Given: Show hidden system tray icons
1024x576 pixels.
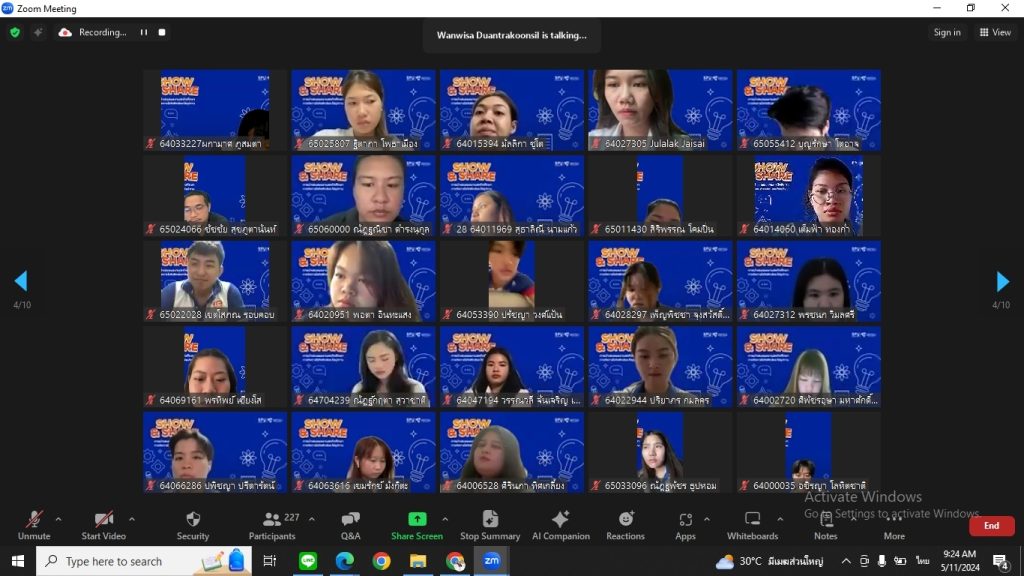Looking at the screenshot, I should click(846, 561).
